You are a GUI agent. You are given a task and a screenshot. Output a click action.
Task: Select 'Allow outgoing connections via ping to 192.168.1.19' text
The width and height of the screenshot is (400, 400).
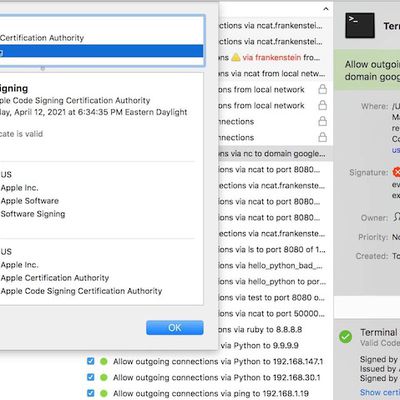tap(211, 393)
